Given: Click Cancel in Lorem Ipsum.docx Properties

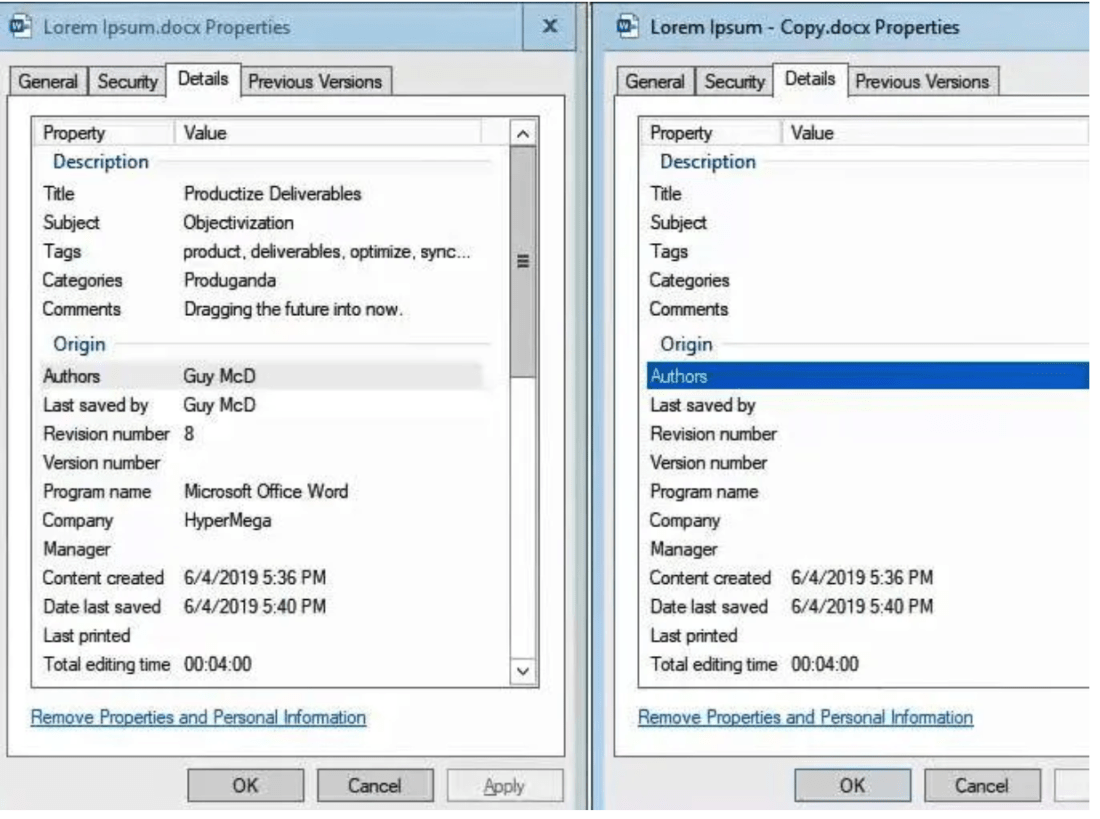Looking at the screenshot, I should click(375, 785).
